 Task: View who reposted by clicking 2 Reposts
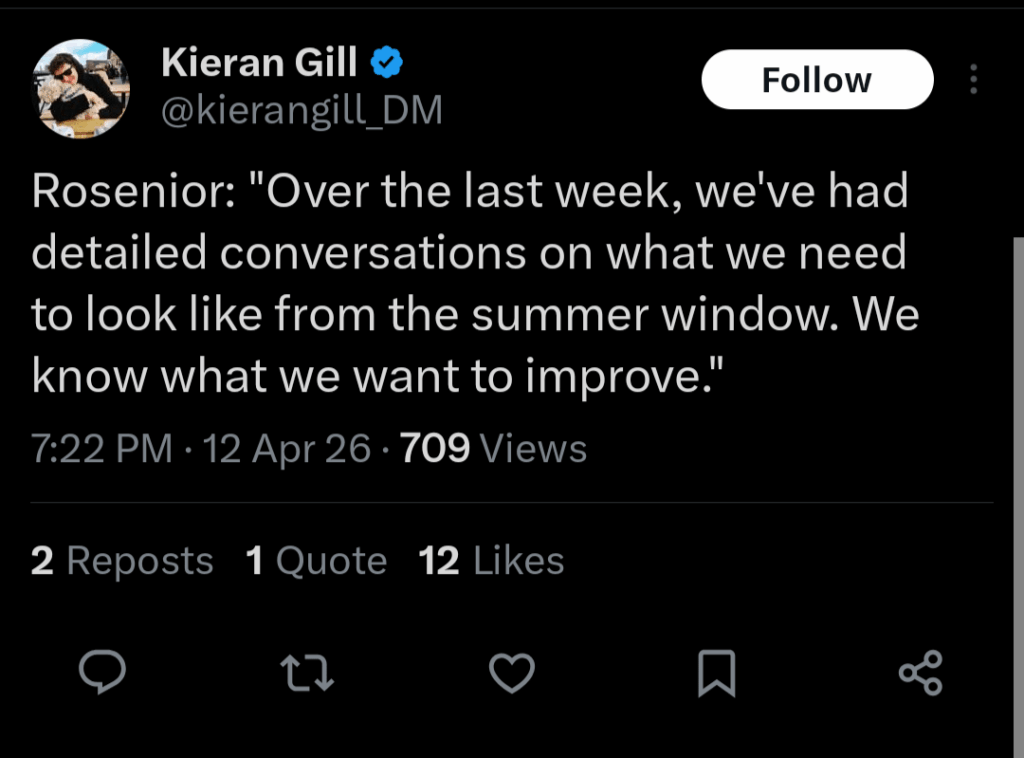coord(121,561)
